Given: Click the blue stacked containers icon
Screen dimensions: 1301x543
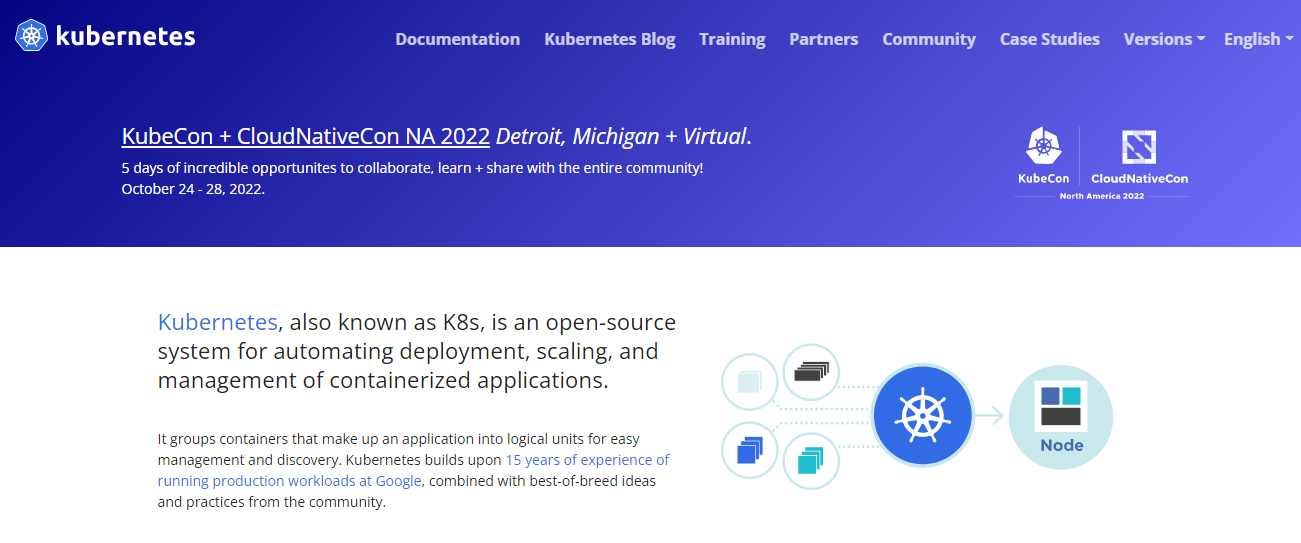Looking at the screenshot, I should click(x=750, y=450).
